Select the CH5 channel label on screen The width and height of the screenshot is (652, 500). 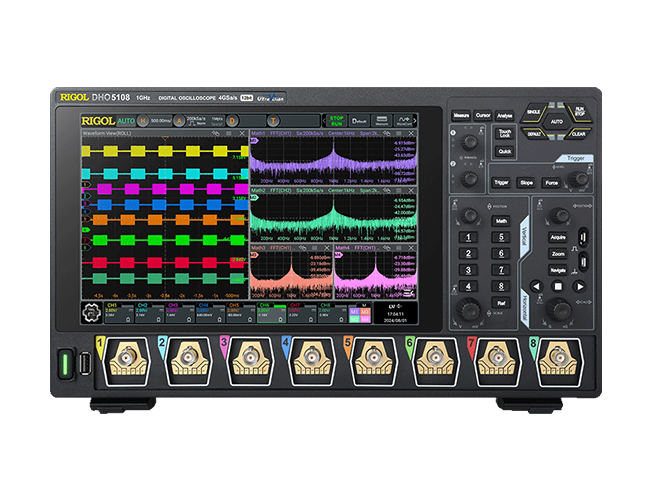(234, 305)
